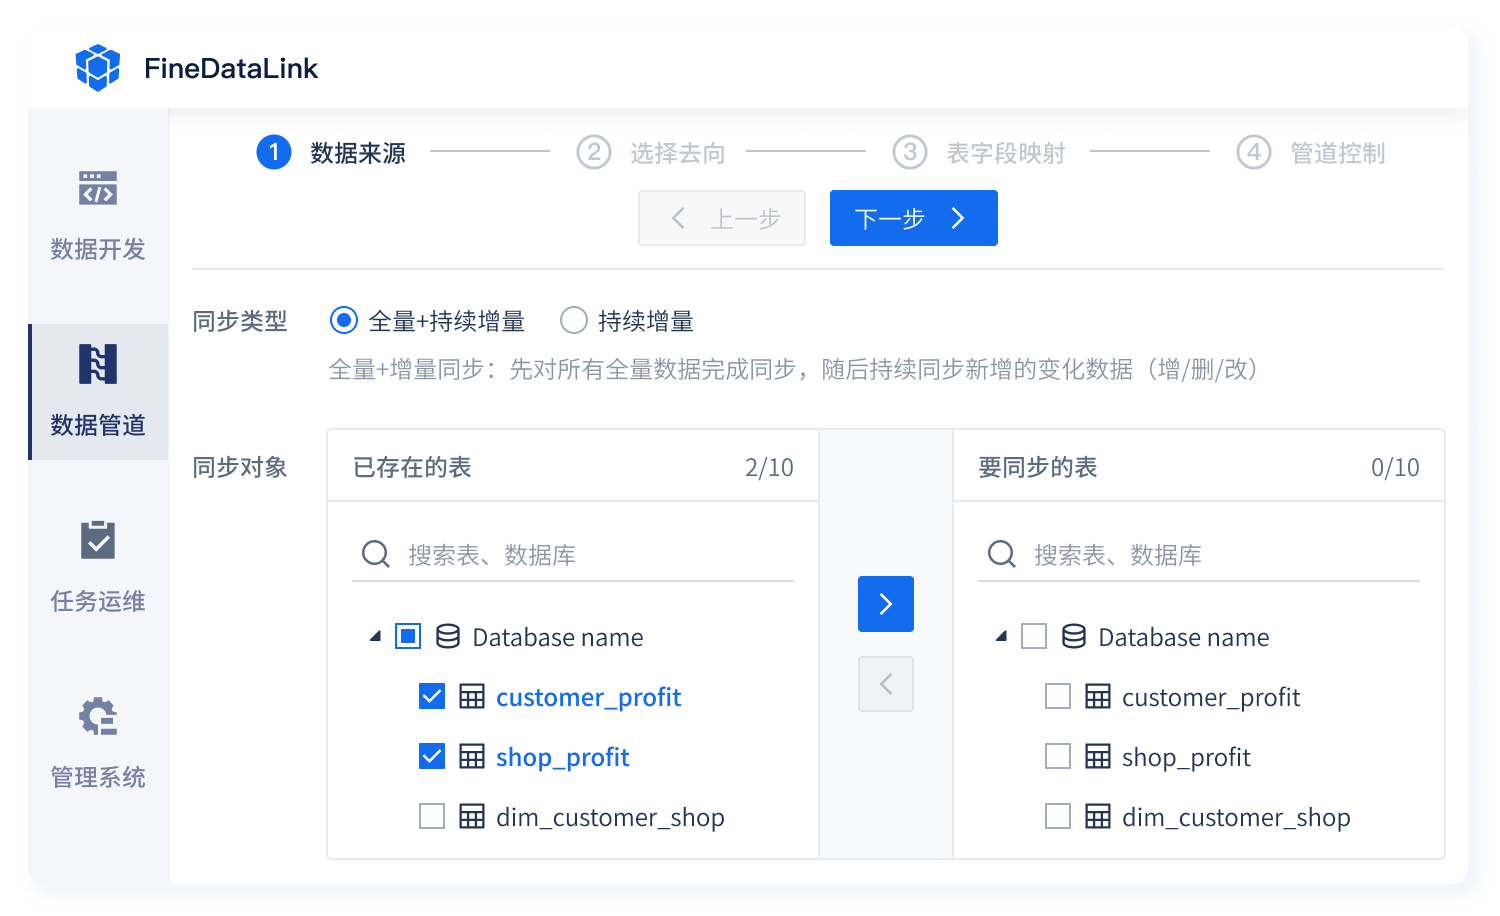Collapse Database name tree in 已存在的表
1500x916 pixels.
click(375, 636)
